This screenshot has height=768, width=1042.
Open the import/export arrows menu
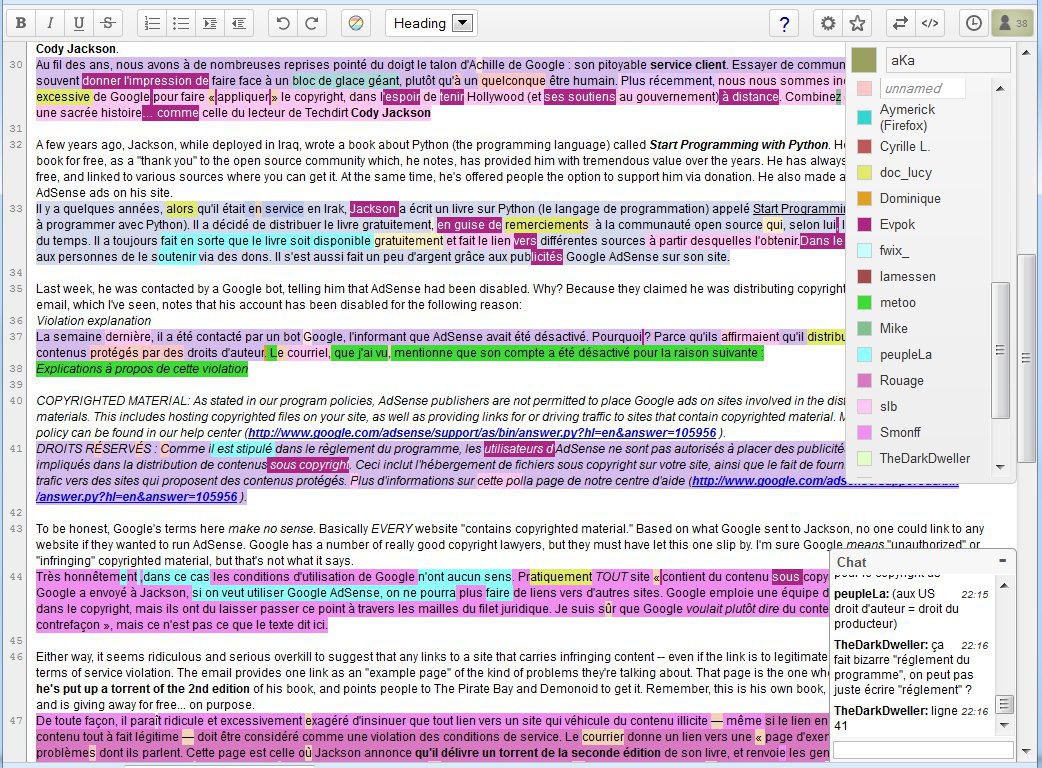pyautogui.click(x=900, y=23)
